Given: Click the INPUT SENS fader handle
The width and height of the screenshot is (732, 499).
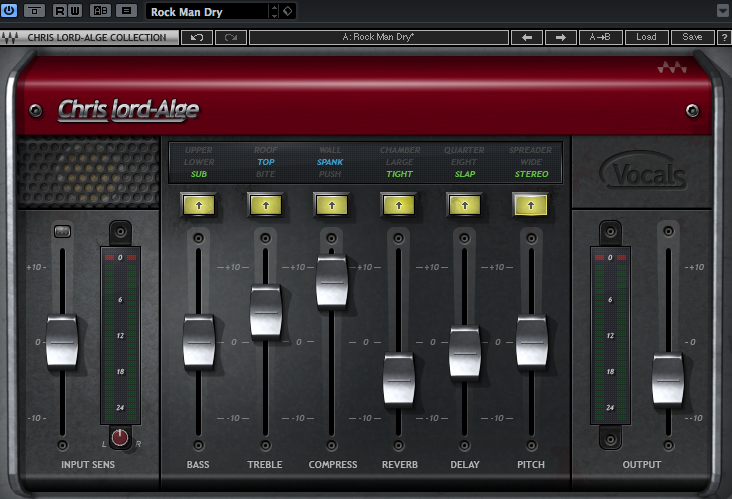Looking at the screenshot, I should 62,342.
